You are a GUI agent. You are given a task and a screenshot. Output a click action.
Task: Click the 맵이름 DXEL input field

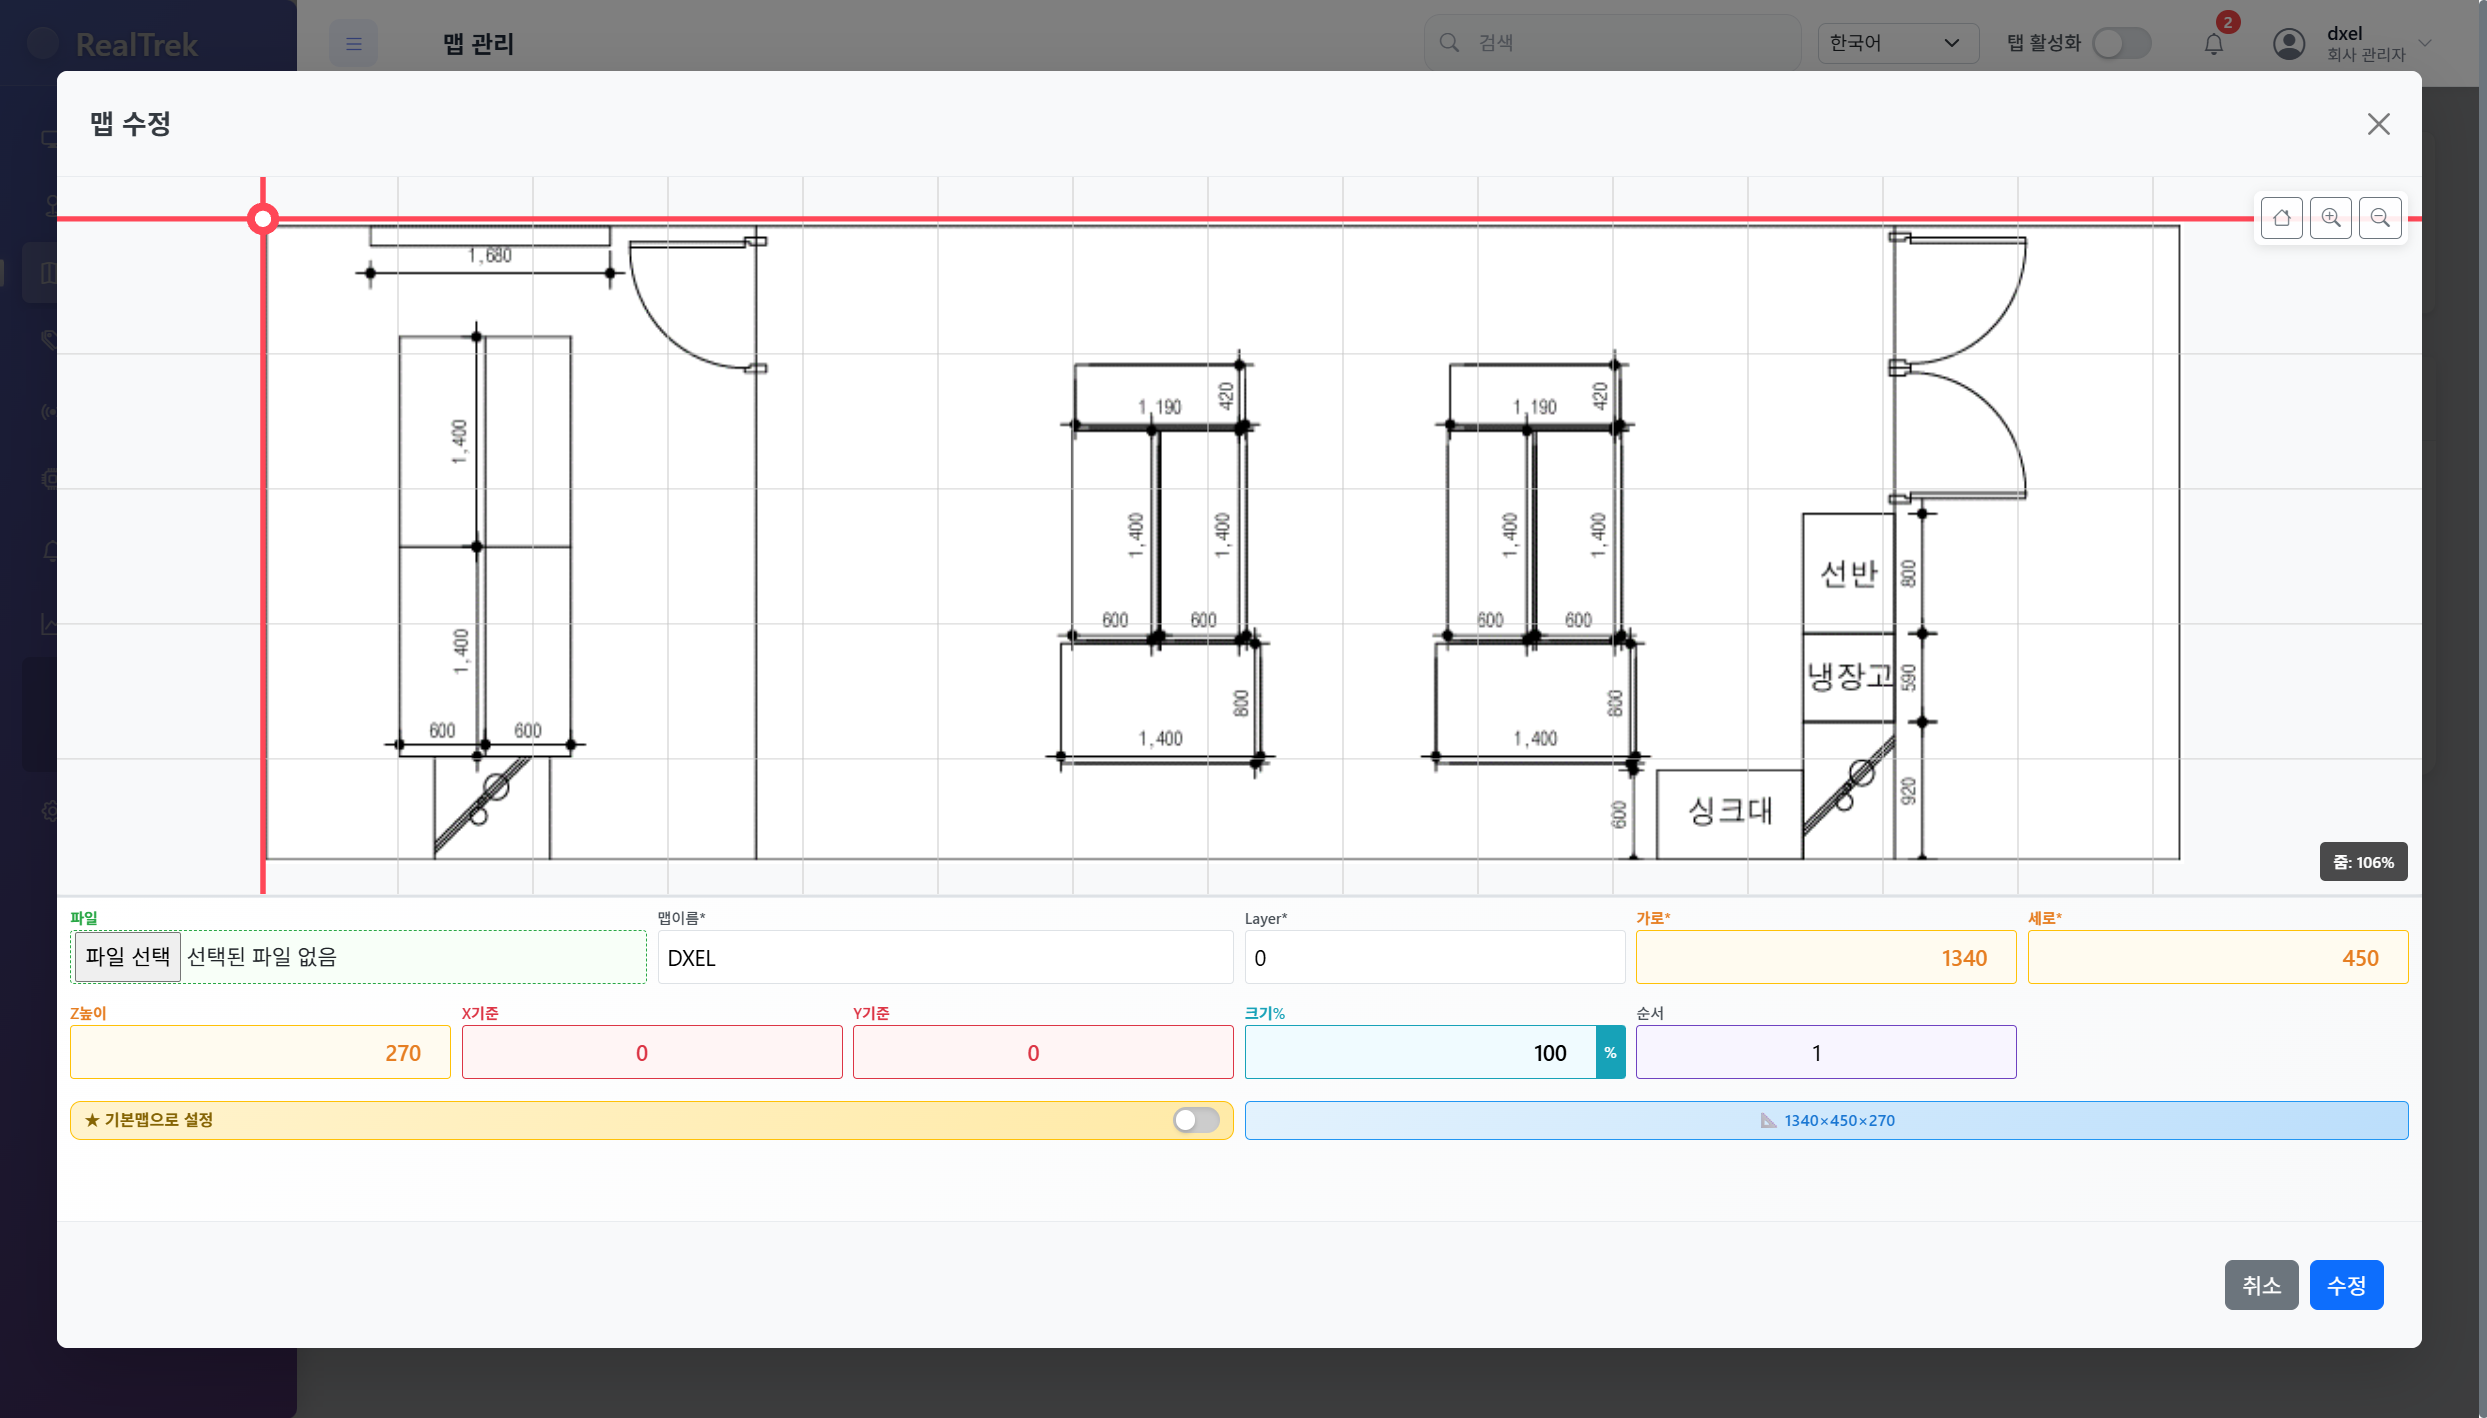[x=944, y=958]
